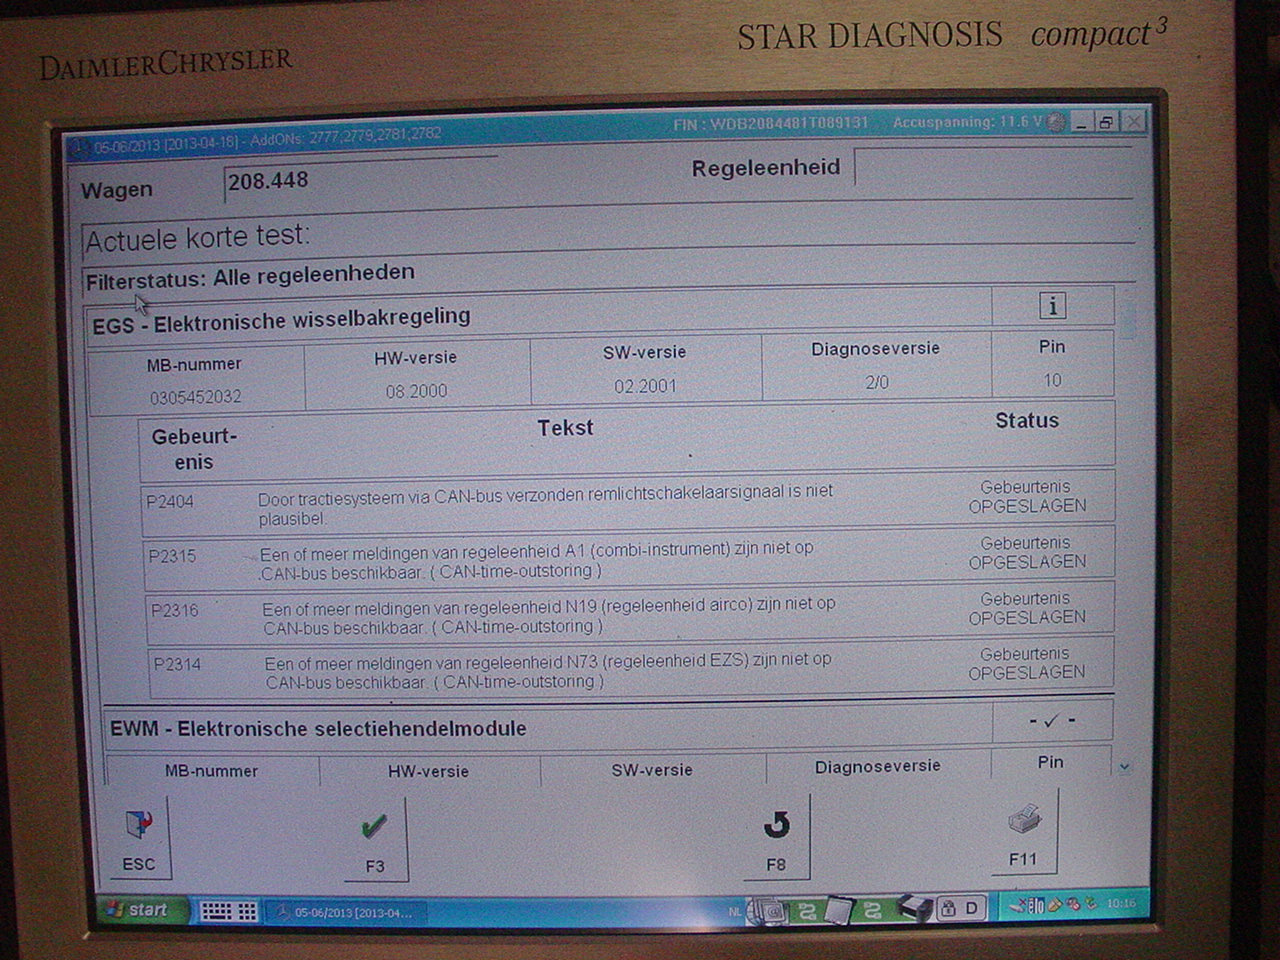This screenshot has width=1280, height=960.
Task: Click the NL language indicator
Action: point(736,911)
